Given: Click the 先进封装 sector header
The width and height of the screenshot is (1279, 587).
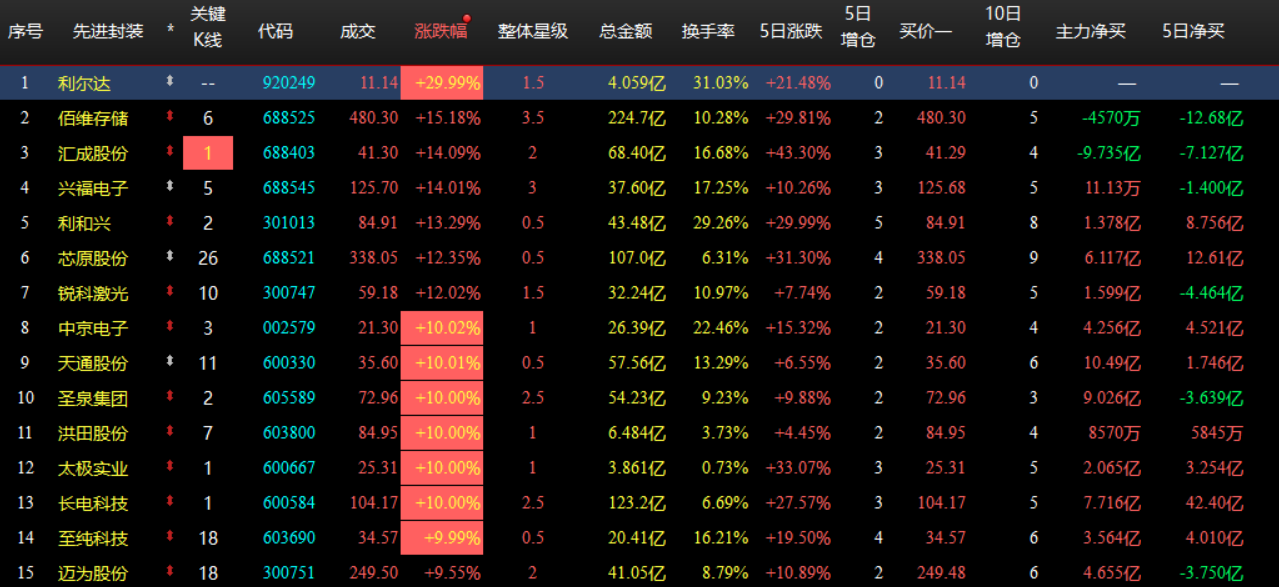Looking at the screenshot, I should 108,31.
